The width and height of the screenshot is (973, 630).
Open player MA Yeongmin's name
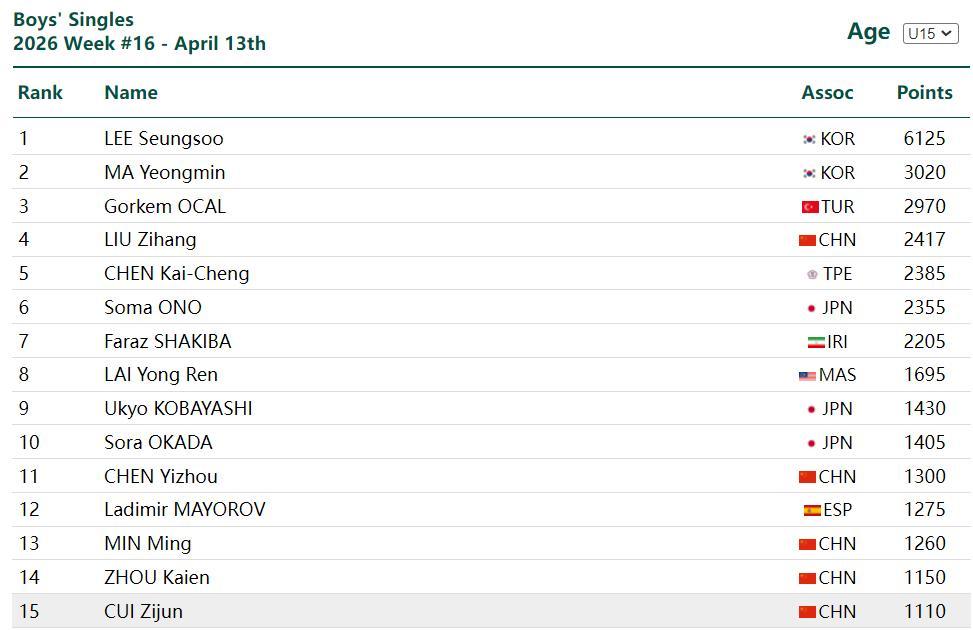click(164, 173)
